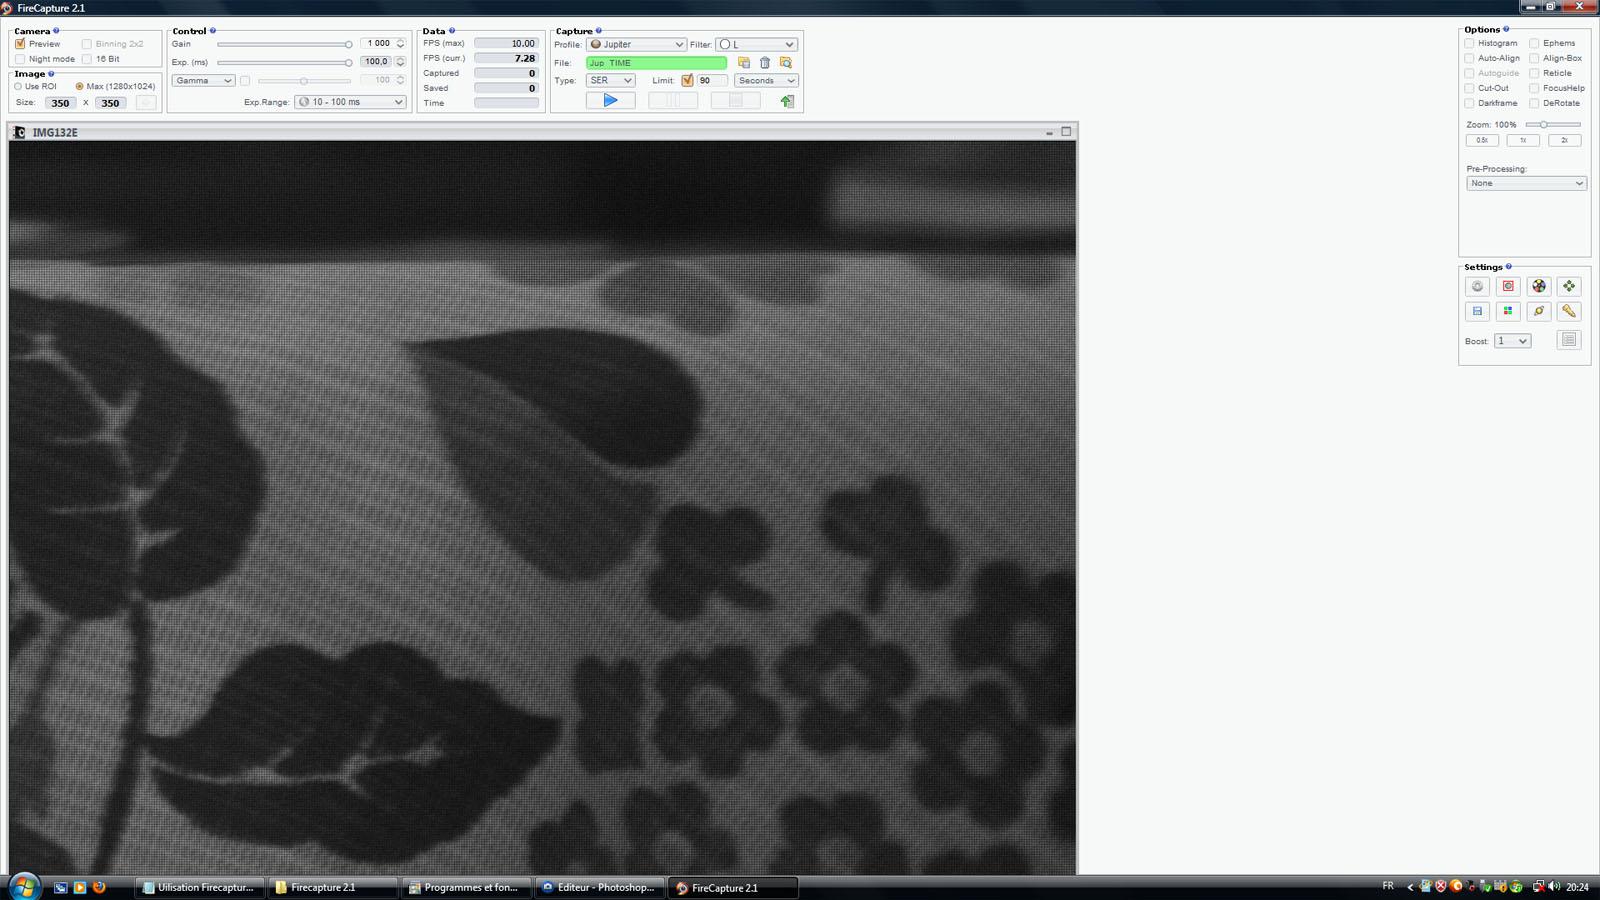The height and width of the screenshot is (900, 1600).
Task: Click the Settings panel help icon
Action: click(x=1509, y=267)
